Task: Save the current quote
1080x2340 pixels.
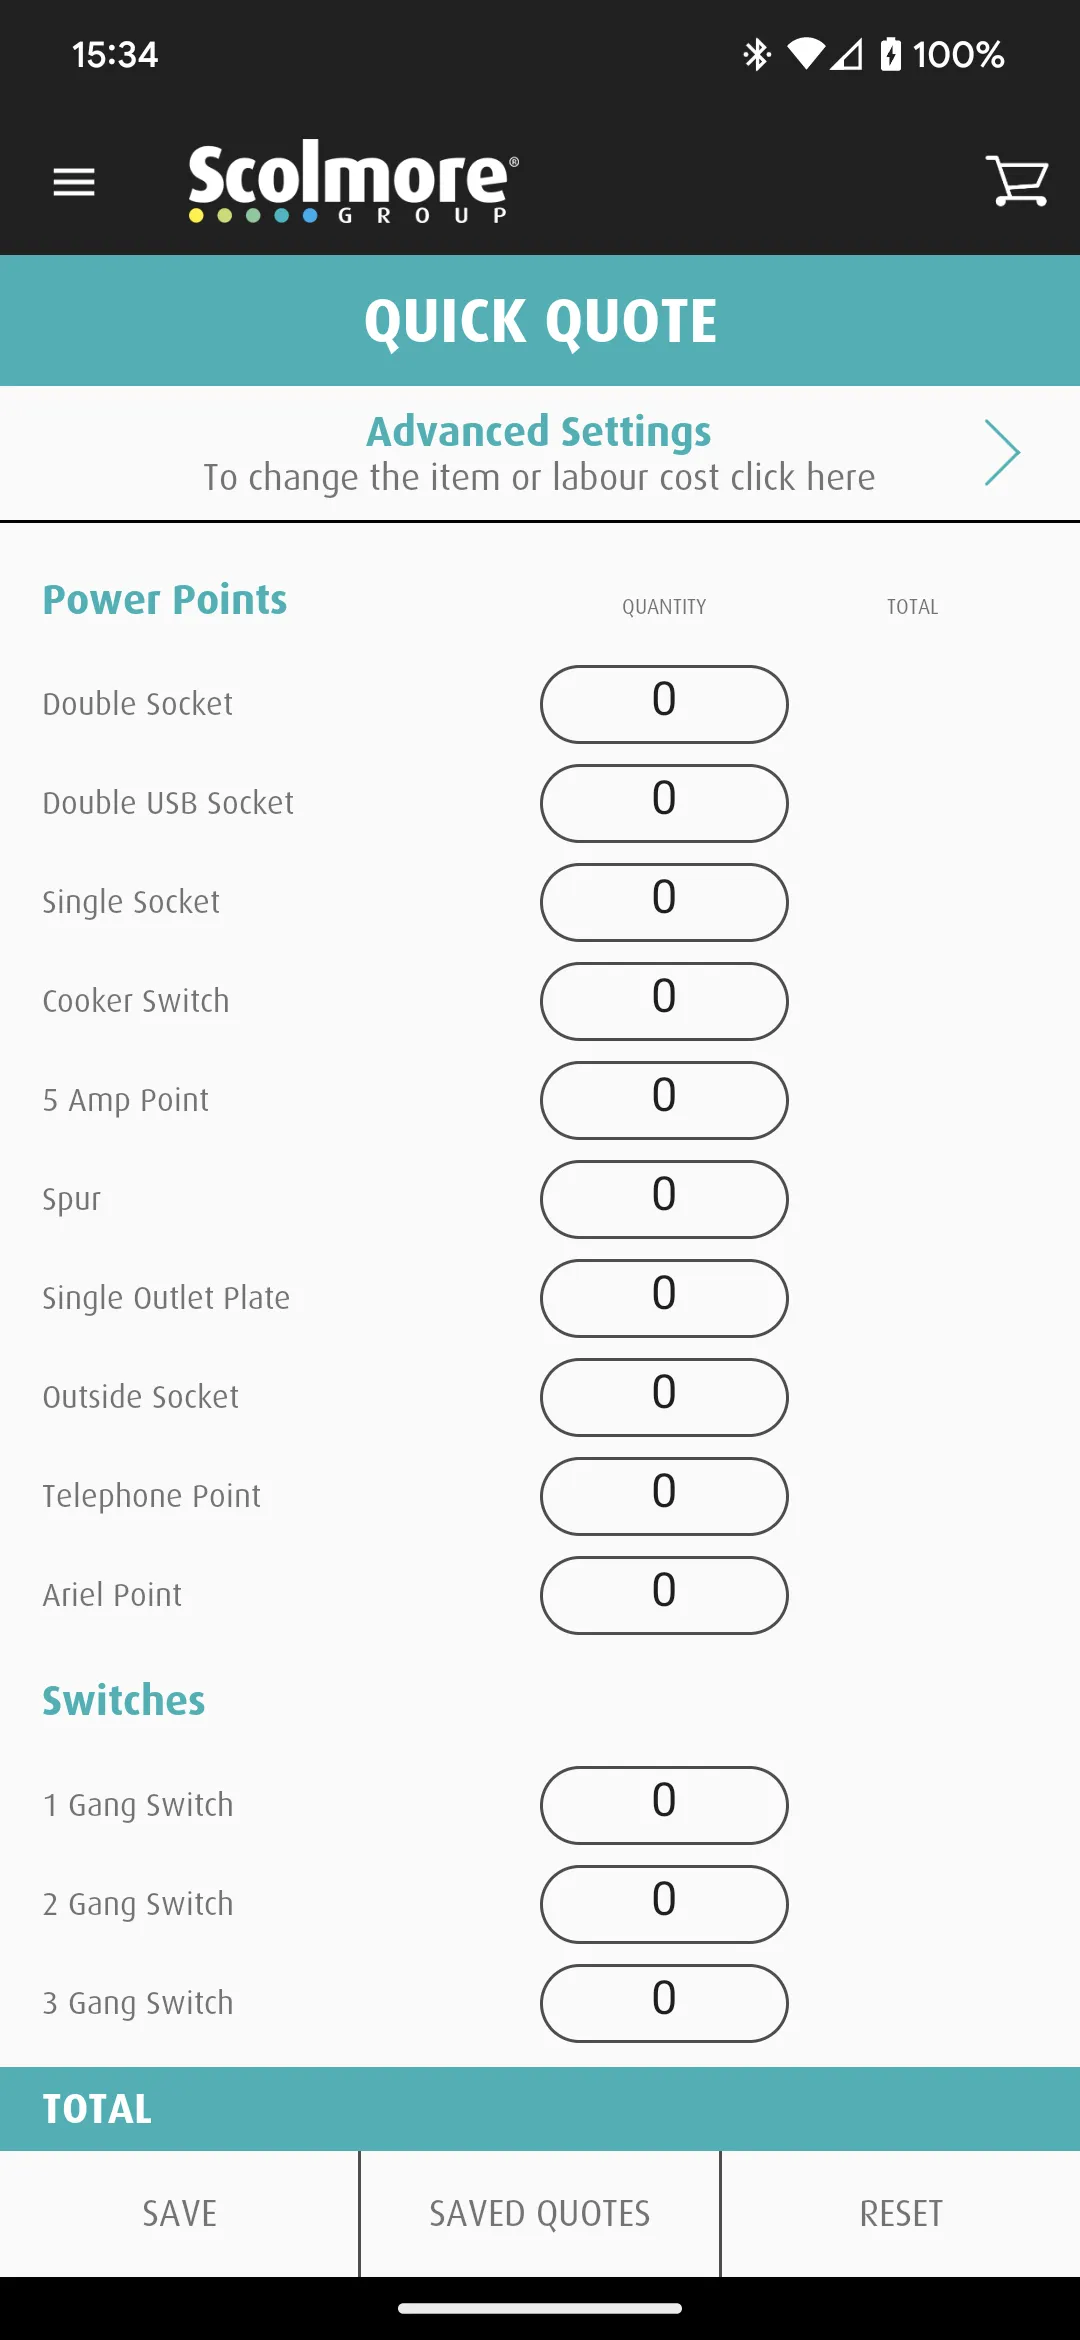Action: pyautogui.click(x=179, y=2214)
